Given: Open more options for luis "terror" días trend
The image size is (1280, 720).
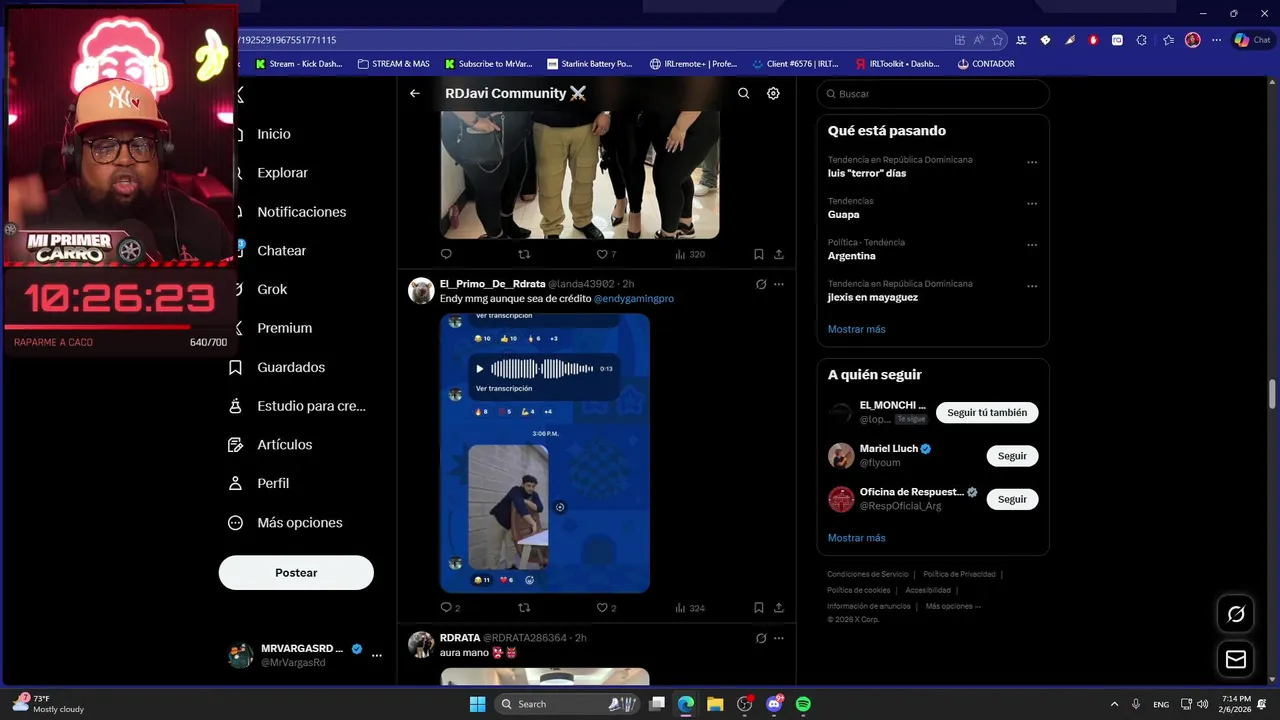Looking at the screenshot, I should pos(1032,162).
